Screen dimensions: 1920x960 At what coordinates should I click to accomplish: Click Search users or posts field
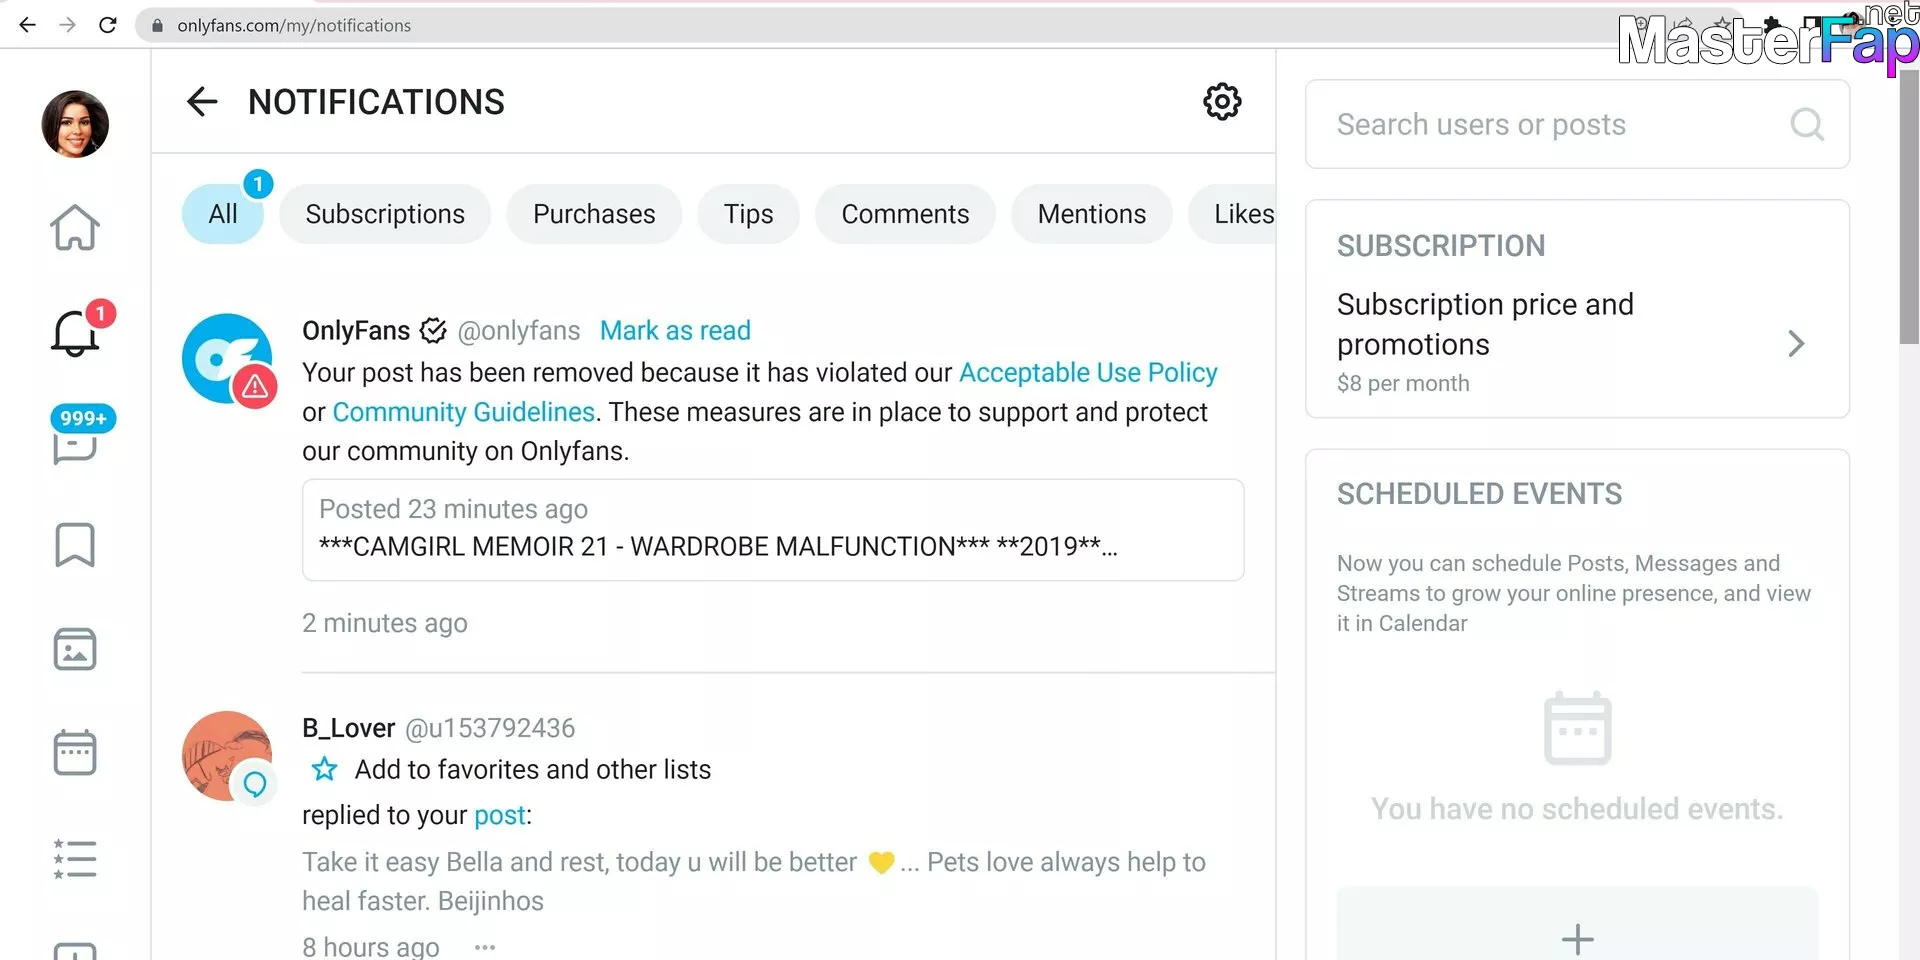tap(1577, 124)
